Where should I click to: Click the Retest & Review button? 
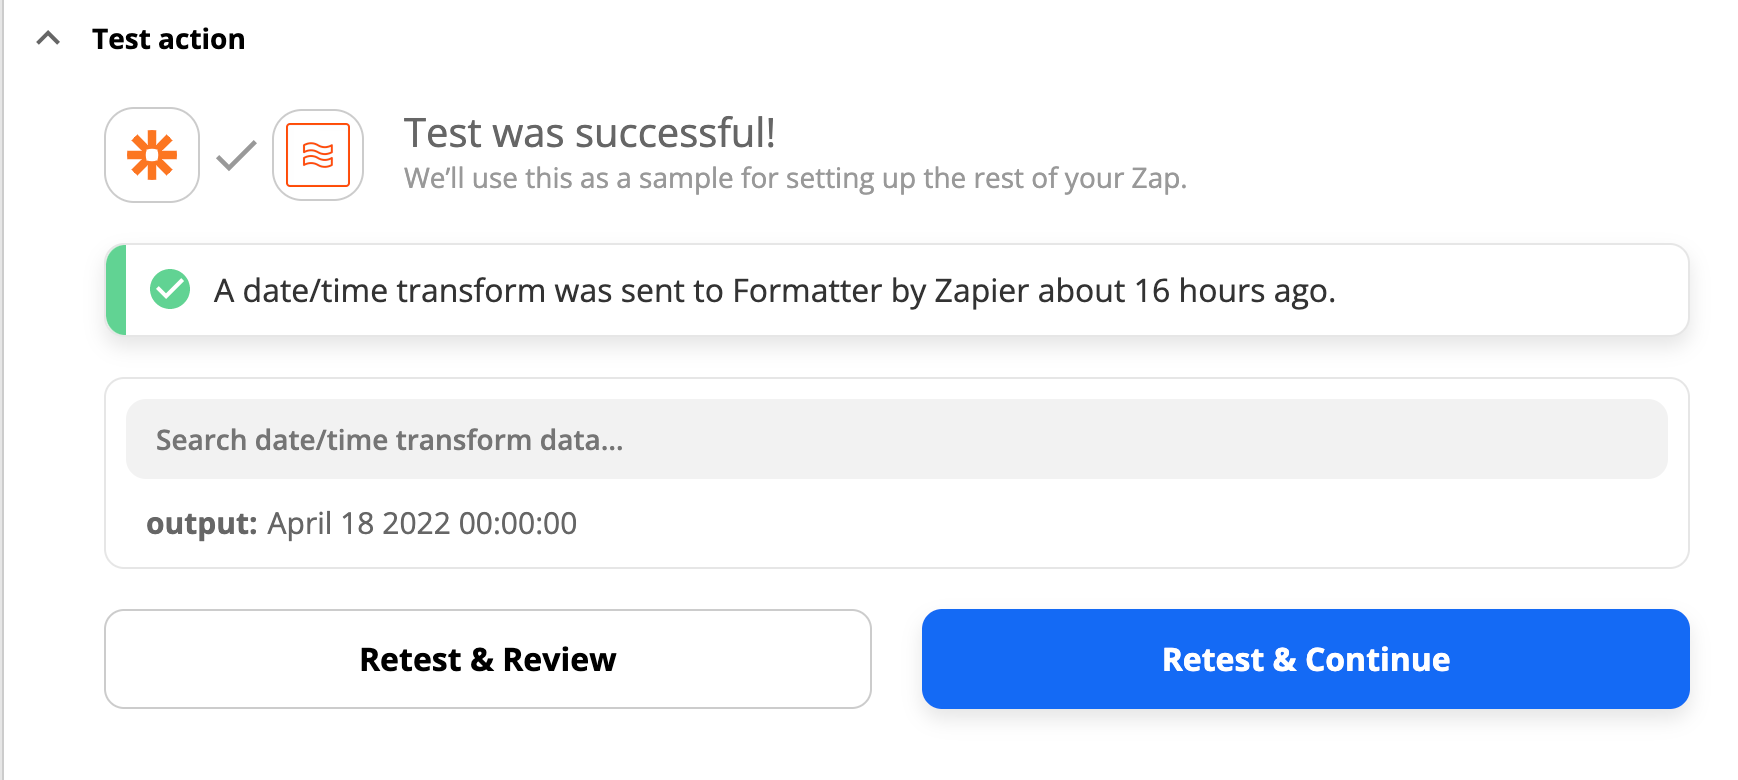coord(488,659)
